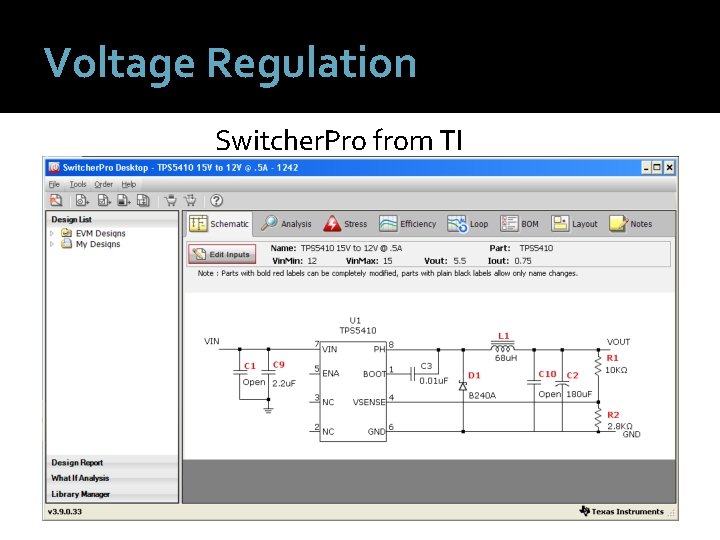This screenshot has width=720, height=540.
Task: Select the C9 capacitor label
Action: (x=279, y=365)
